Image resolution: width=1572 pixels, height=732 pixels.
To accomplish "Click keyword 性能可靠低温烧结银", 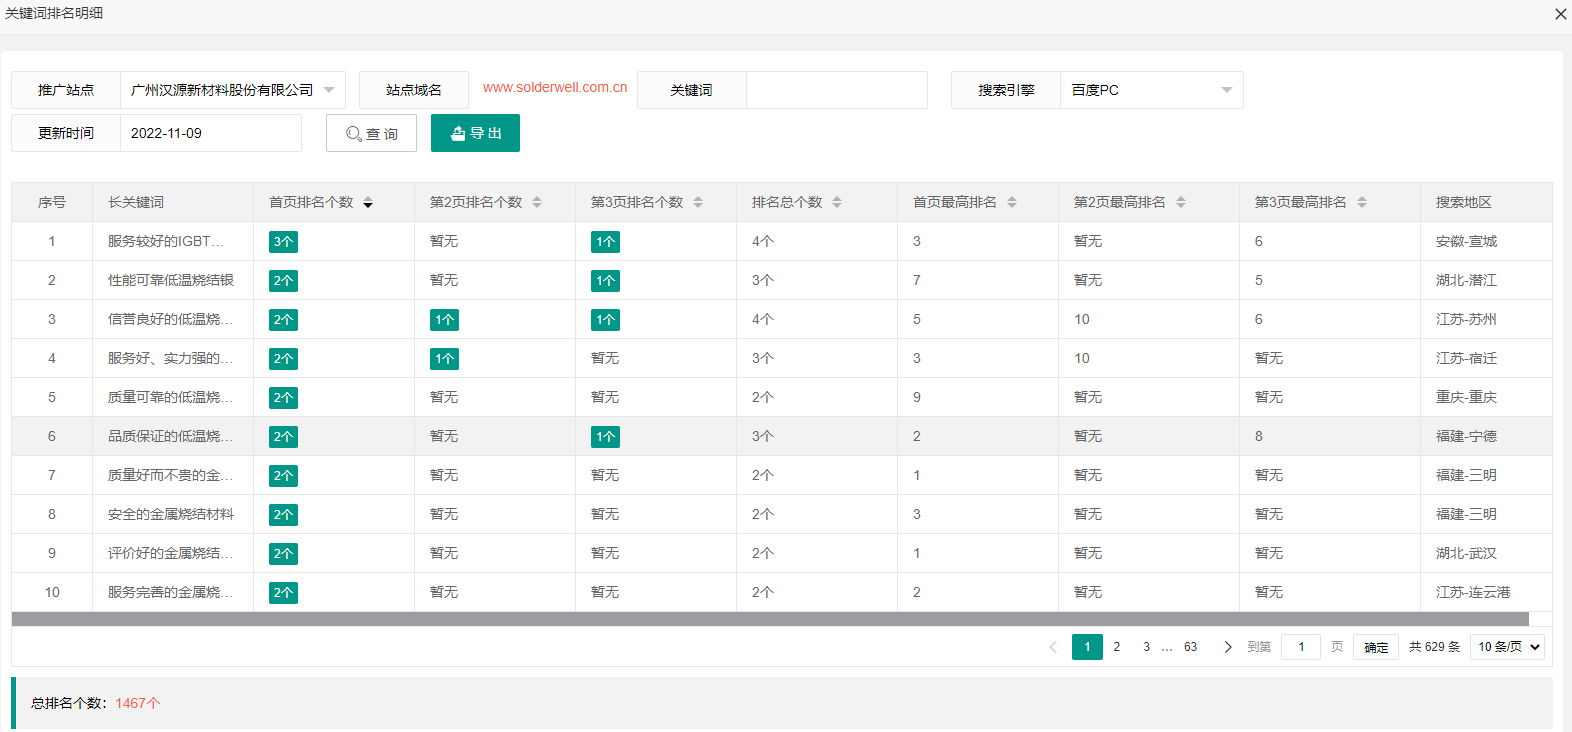I will (171, 280).
